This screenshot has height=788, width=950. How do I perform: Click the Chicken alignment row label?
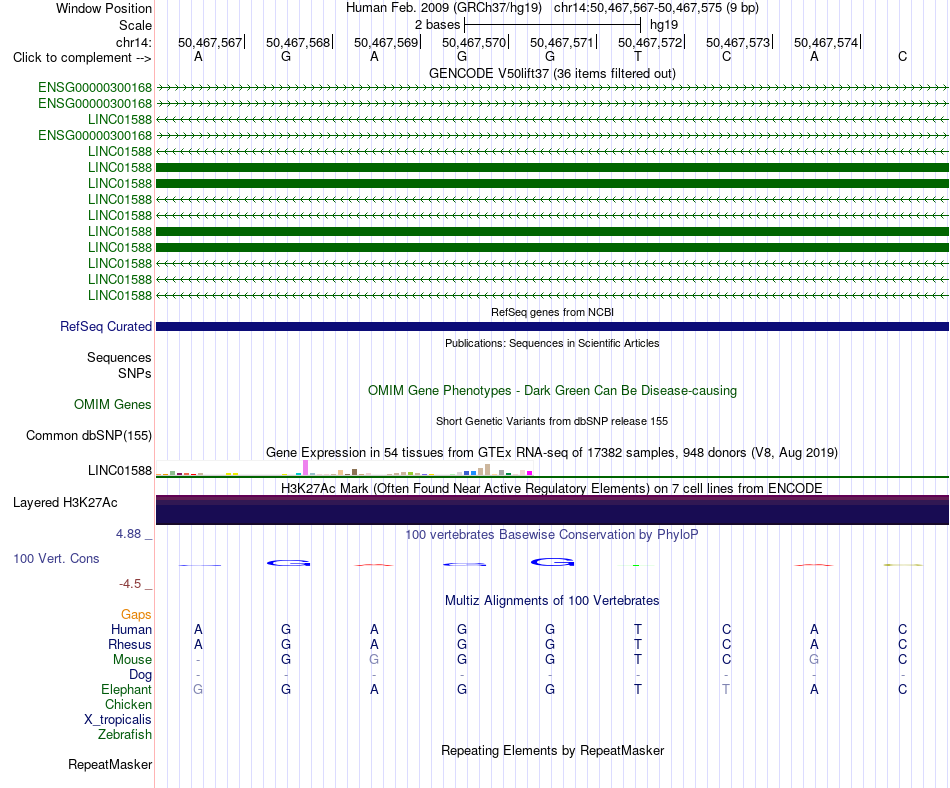128,704
